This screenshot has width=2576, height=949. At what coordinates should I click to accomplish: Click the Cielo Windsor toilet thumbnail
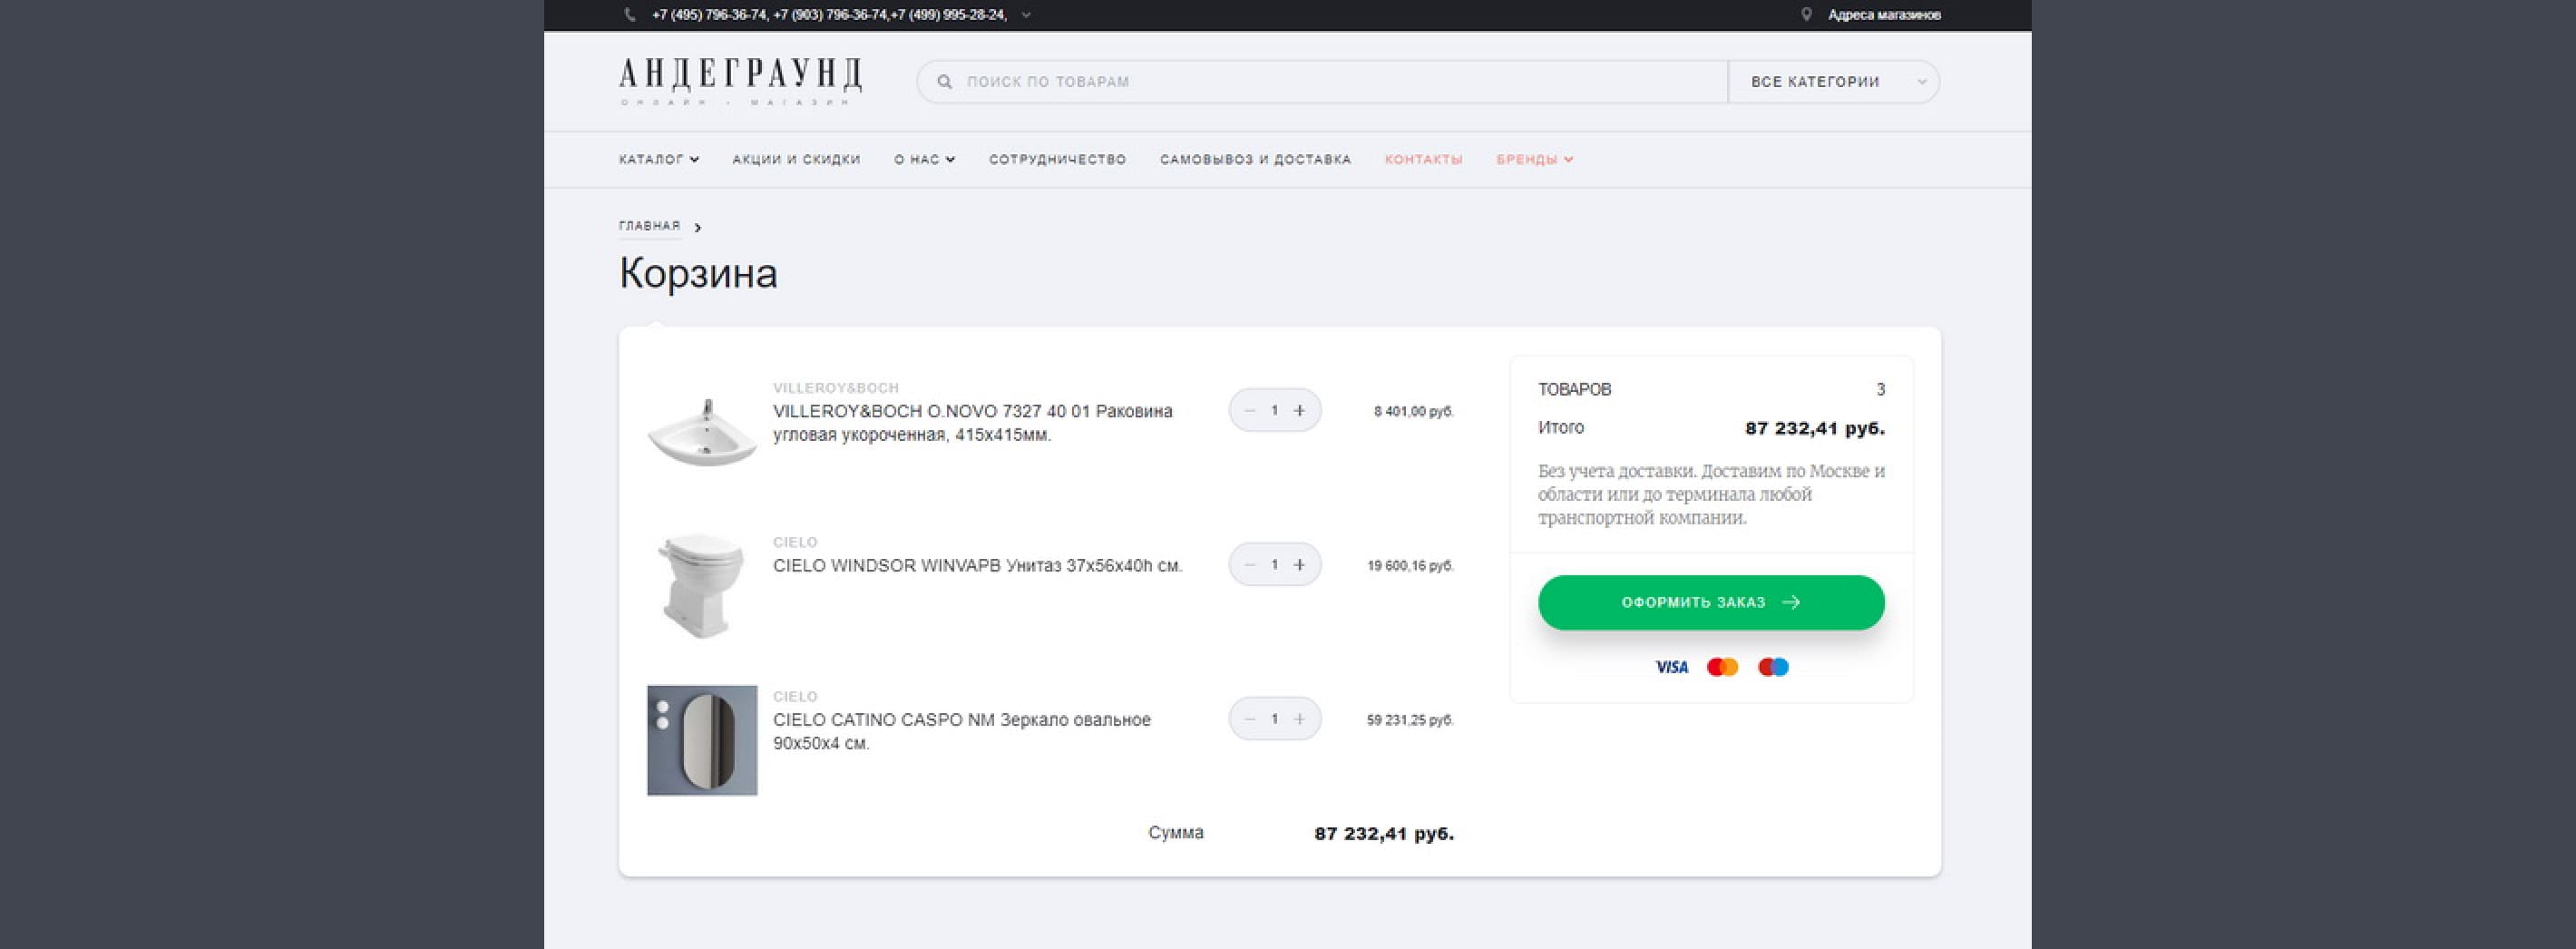(702, 586)
